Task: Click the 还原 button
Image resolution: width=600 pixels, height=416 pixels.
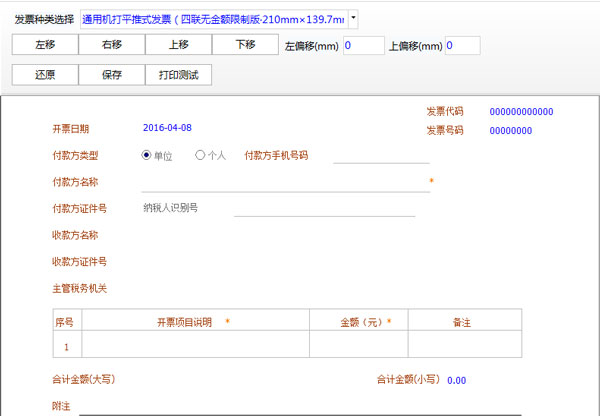Action: coord(45,75)
